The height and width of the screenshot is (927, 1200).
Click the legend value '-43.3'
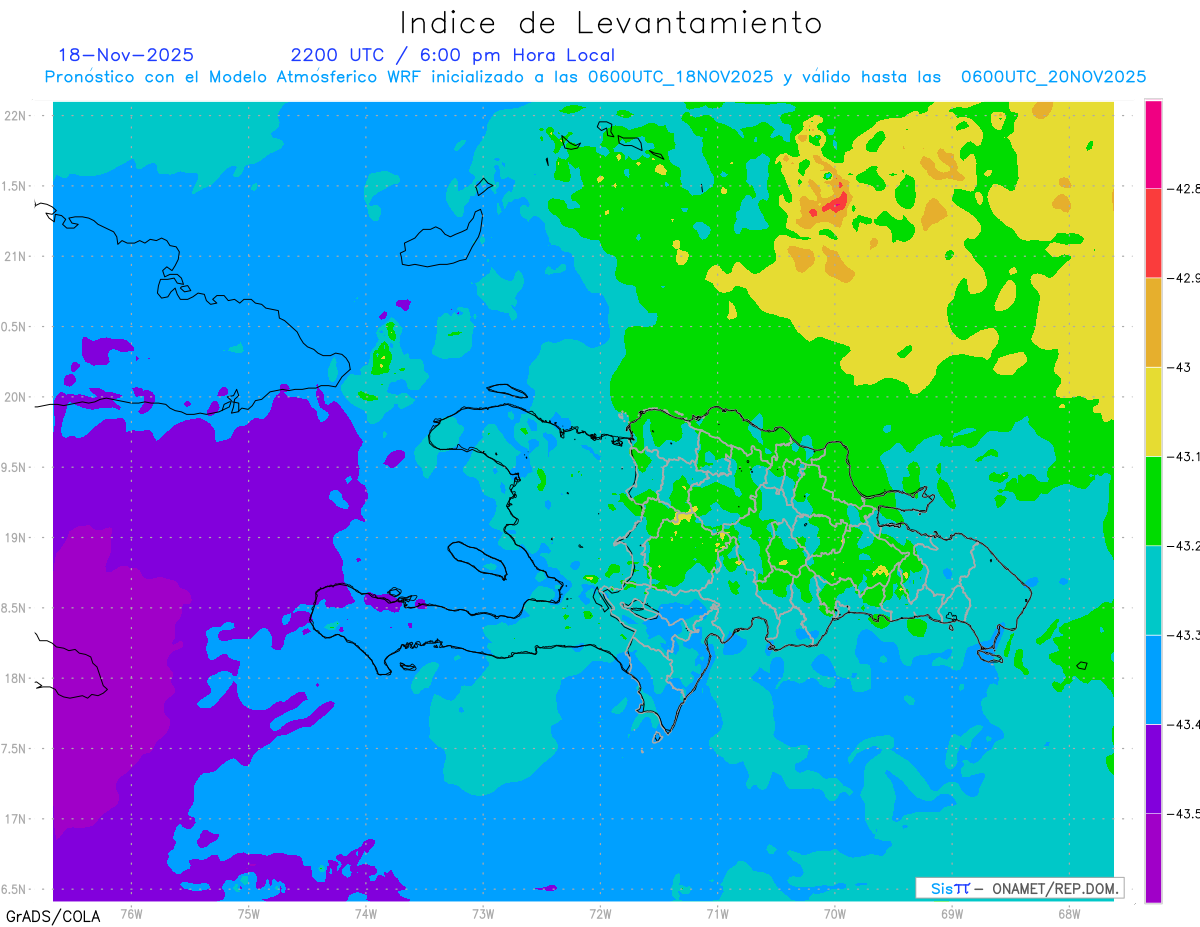tap(1183, 635)
